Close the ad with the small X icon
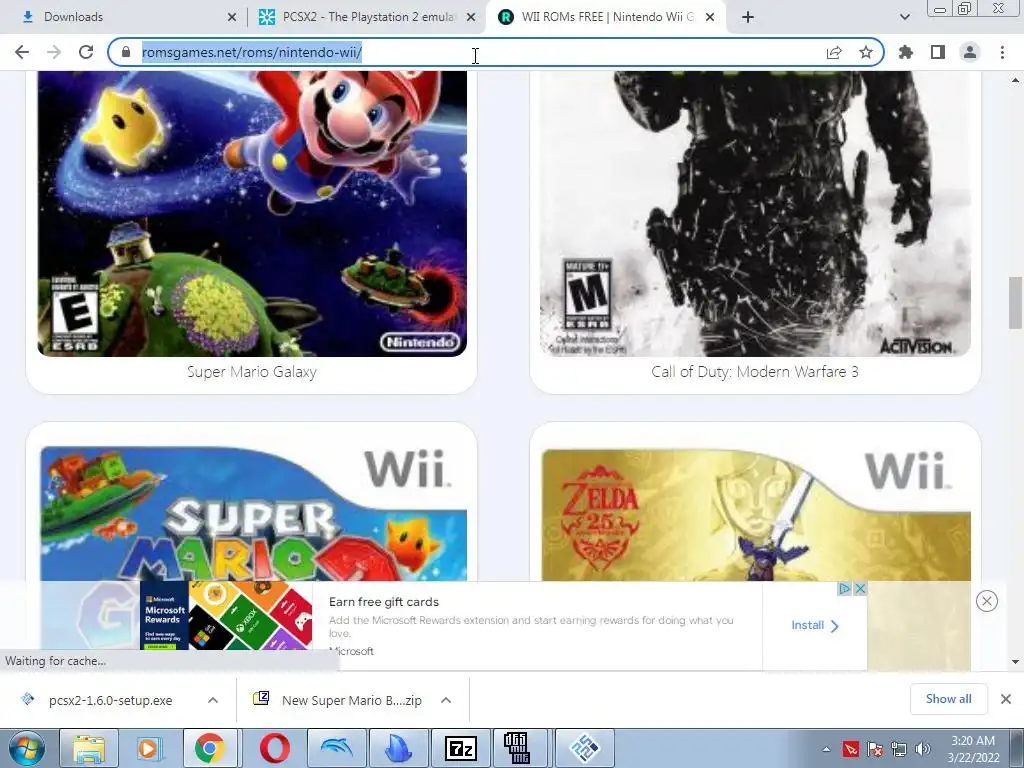 [x=861, y=588]
